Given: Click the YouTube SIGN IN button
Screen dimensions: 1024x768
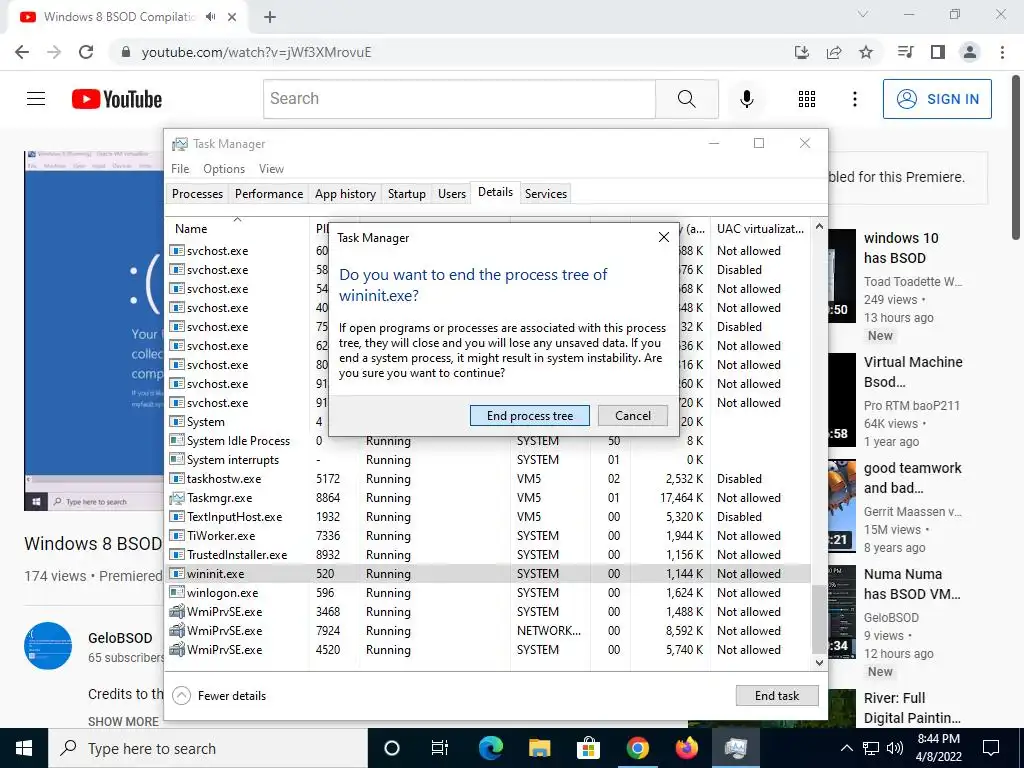Looking at the screenshot, I should pyautogui.click(x=937, y=99).
